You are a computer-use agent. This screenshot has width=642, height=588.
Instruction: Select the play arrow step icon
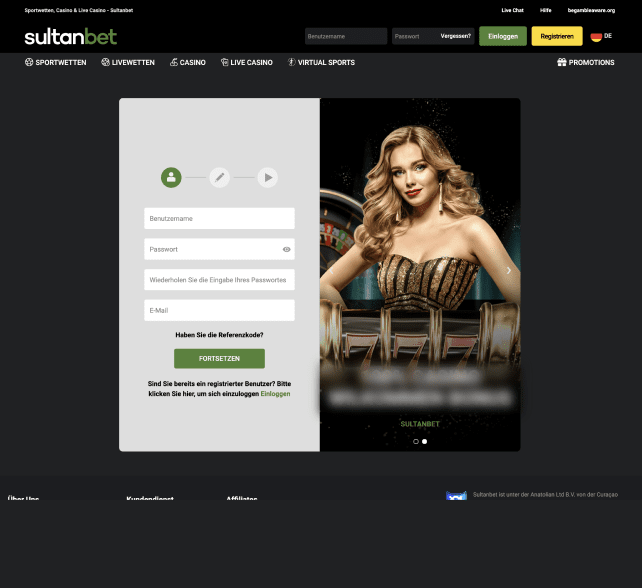tap(267, 177)
